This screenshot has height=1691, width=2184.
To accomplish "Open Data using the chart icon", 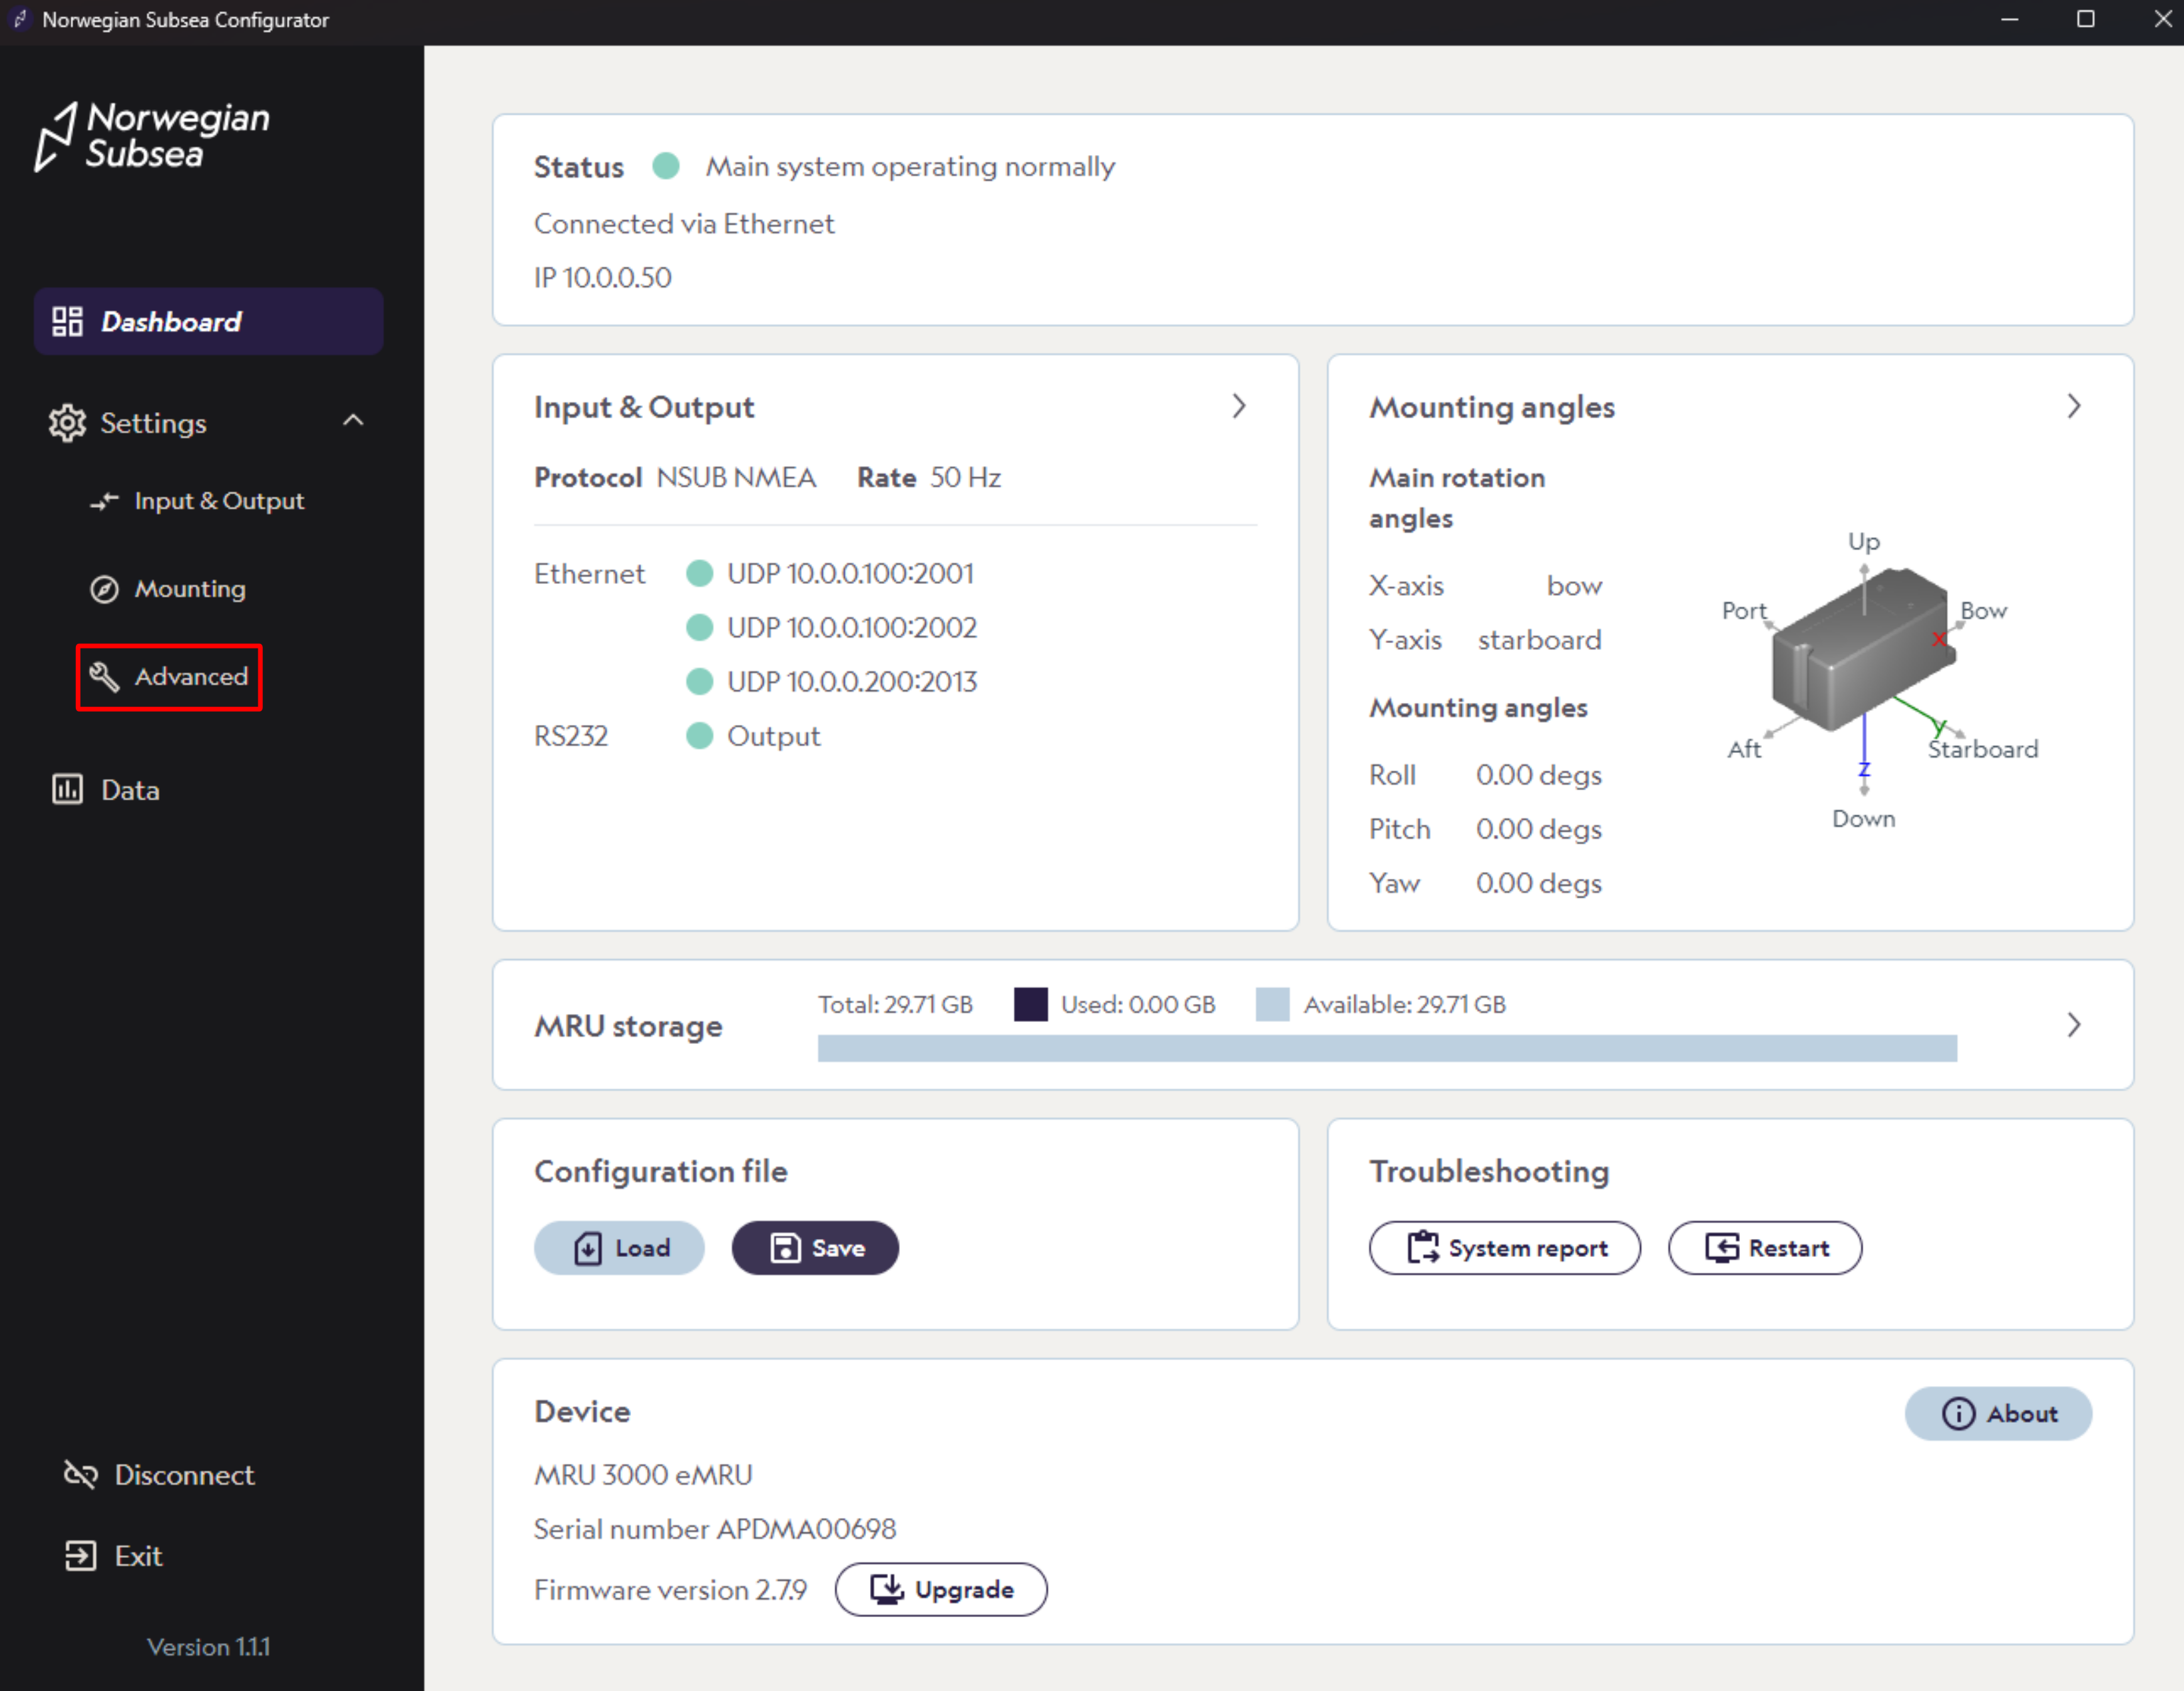I will point(67,789).
